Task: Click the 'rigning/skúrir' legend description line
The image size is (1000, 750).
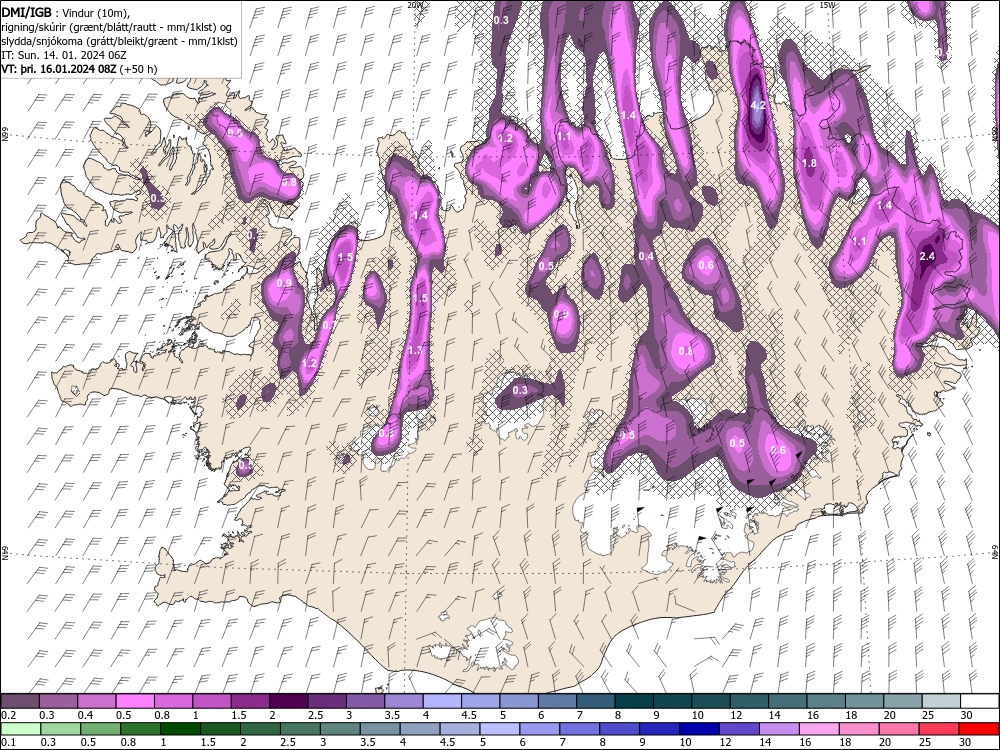Action: (117, 27)
